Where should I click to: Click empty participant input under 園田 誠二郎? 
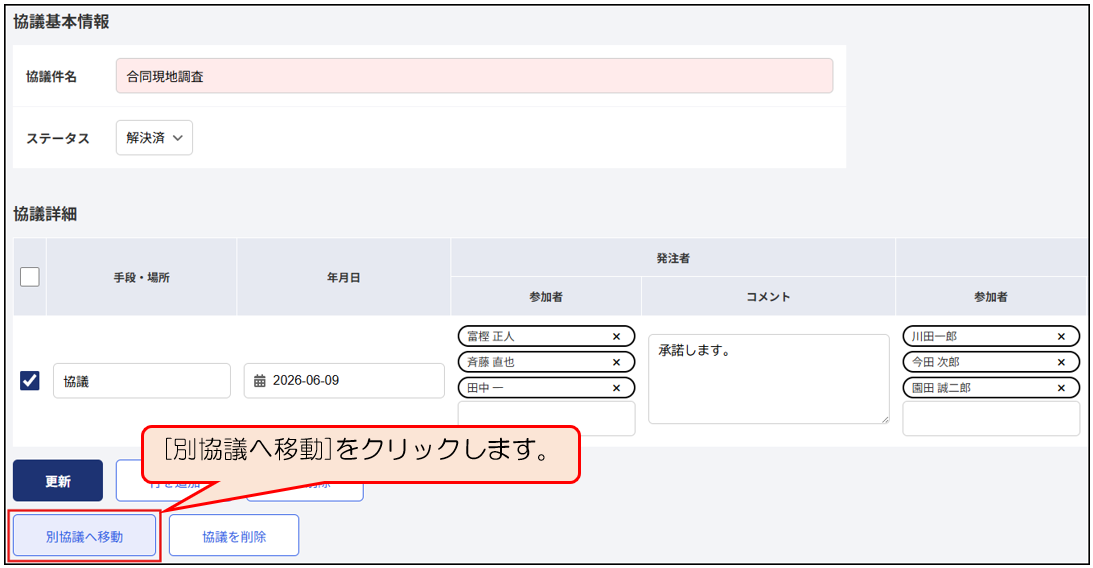991,419
